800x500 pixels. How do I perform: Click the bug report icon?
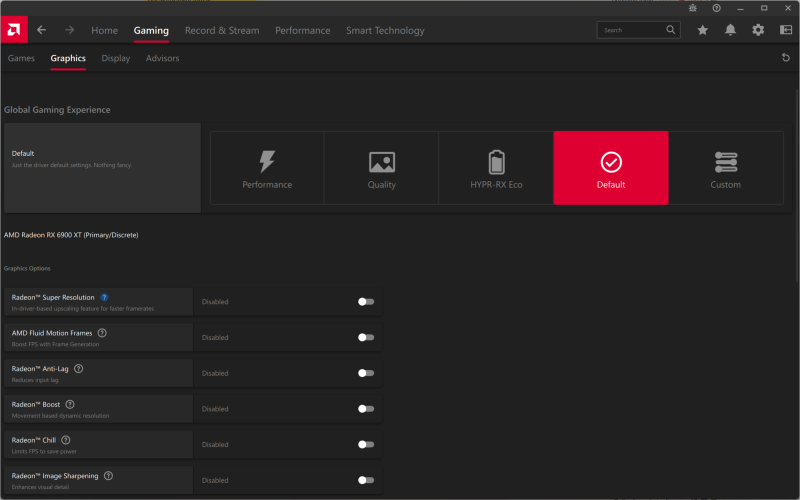click(692, 8)
